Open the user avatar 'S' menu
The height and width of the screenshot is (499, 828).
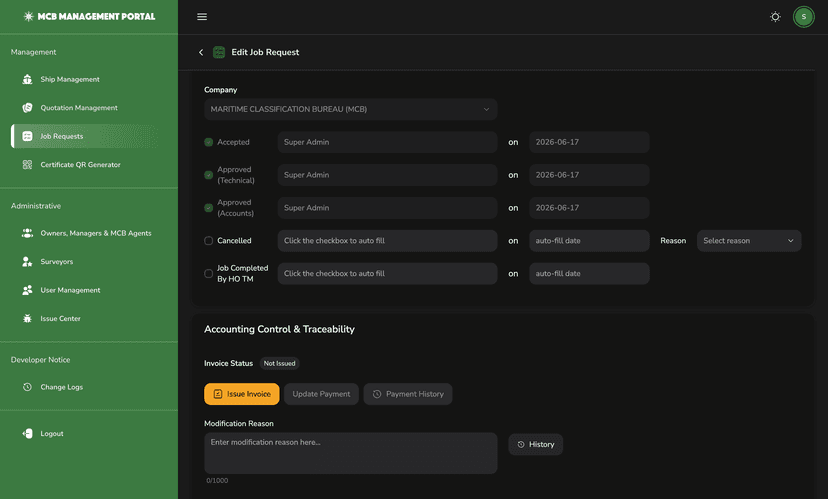(x=804, y=17)
